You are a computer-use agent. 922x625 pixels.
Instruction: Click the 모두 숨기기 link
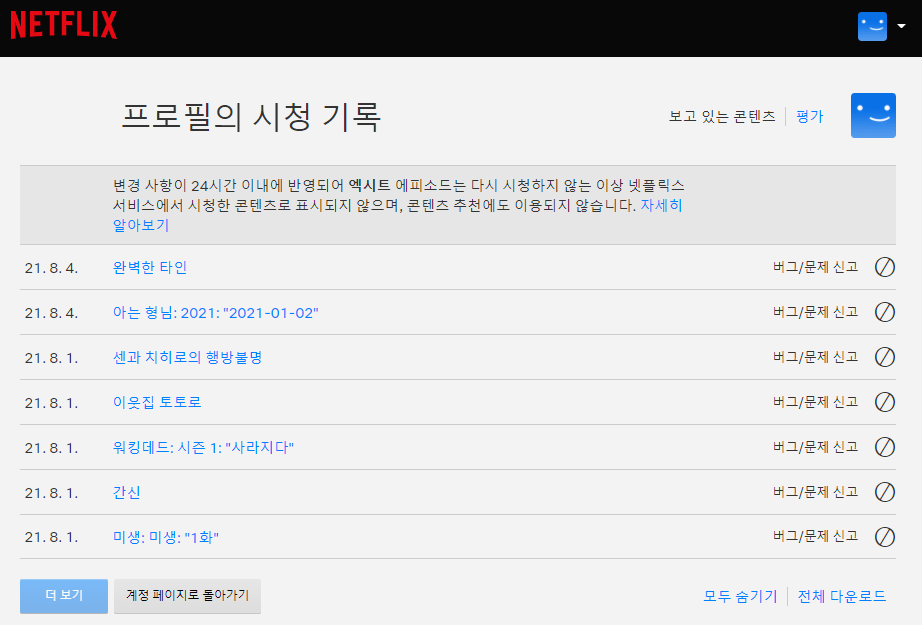click(740, 596)
